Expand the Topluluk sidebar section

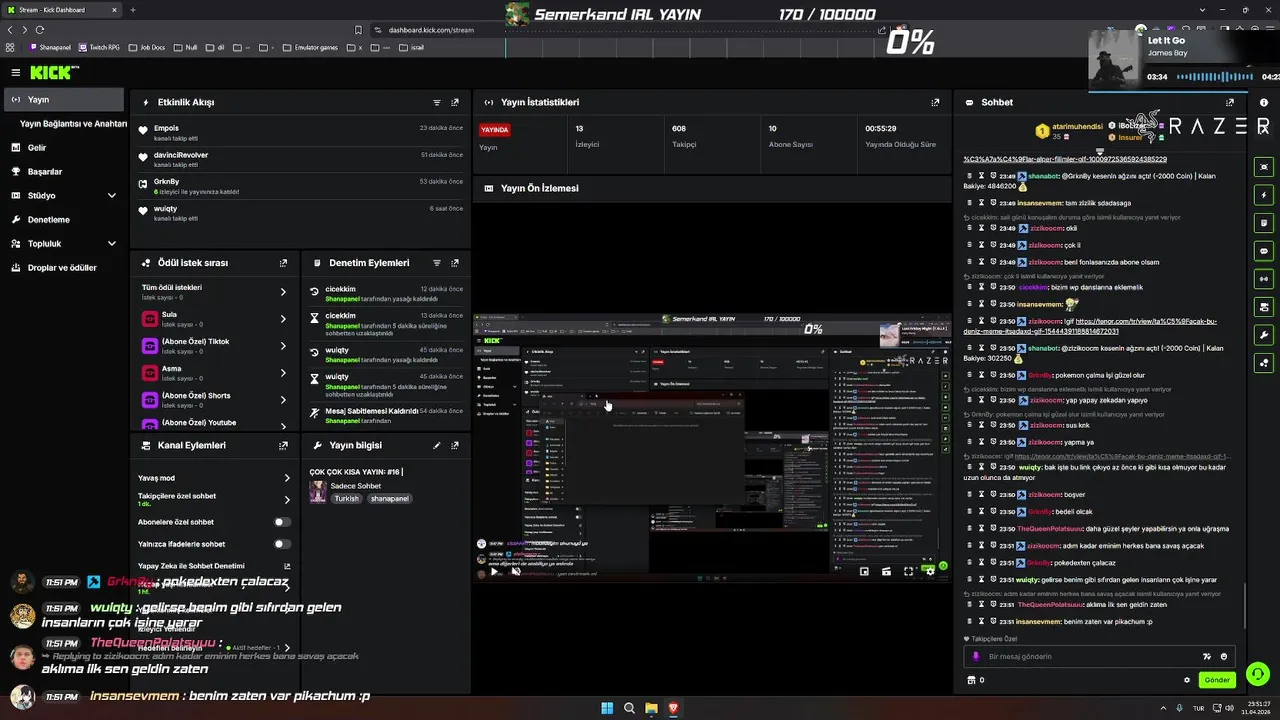click(x=111, y=243)
